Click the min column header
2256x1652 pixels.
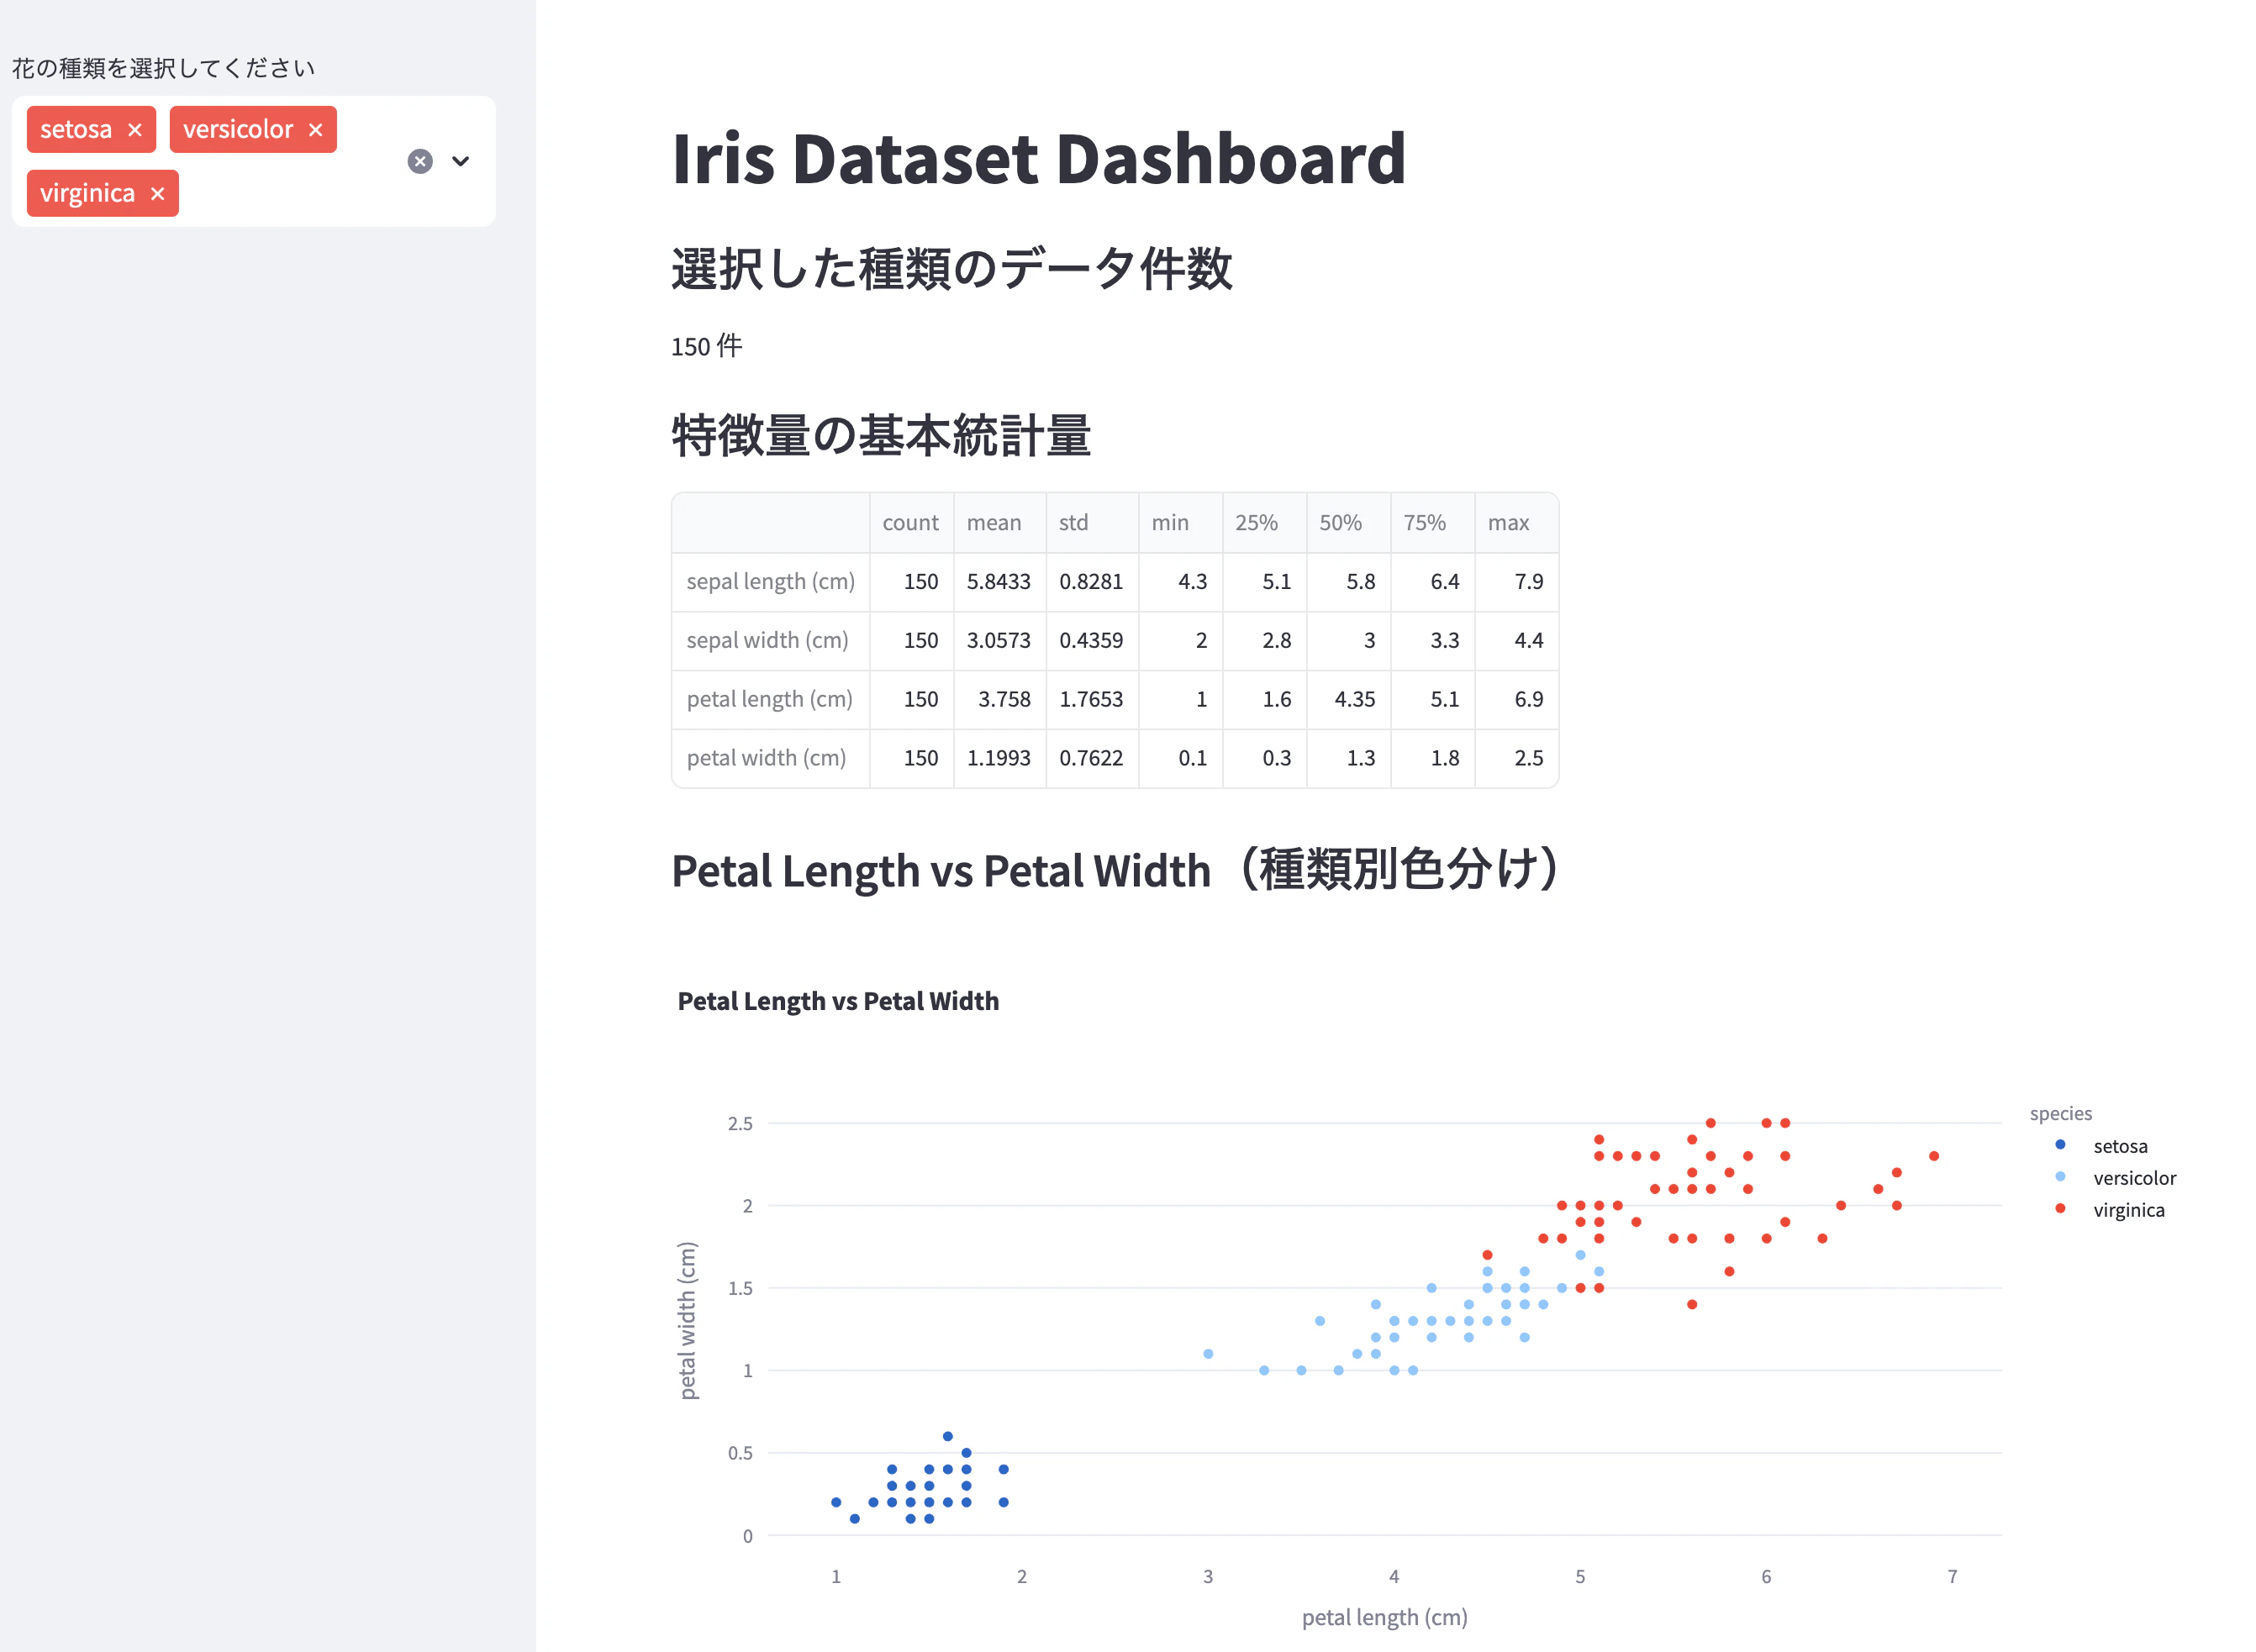point(1170,523)
